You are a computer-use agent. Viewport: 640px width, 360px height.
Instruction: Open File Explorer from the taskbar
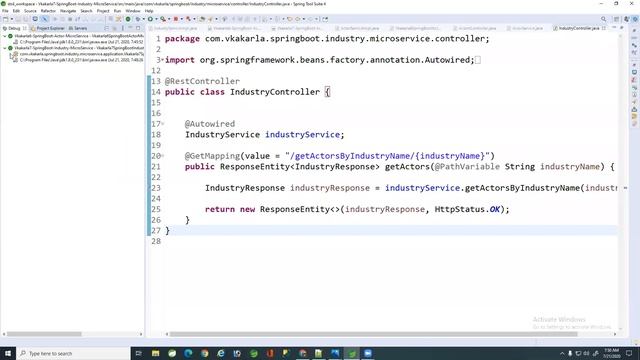(x=156, y=353)
